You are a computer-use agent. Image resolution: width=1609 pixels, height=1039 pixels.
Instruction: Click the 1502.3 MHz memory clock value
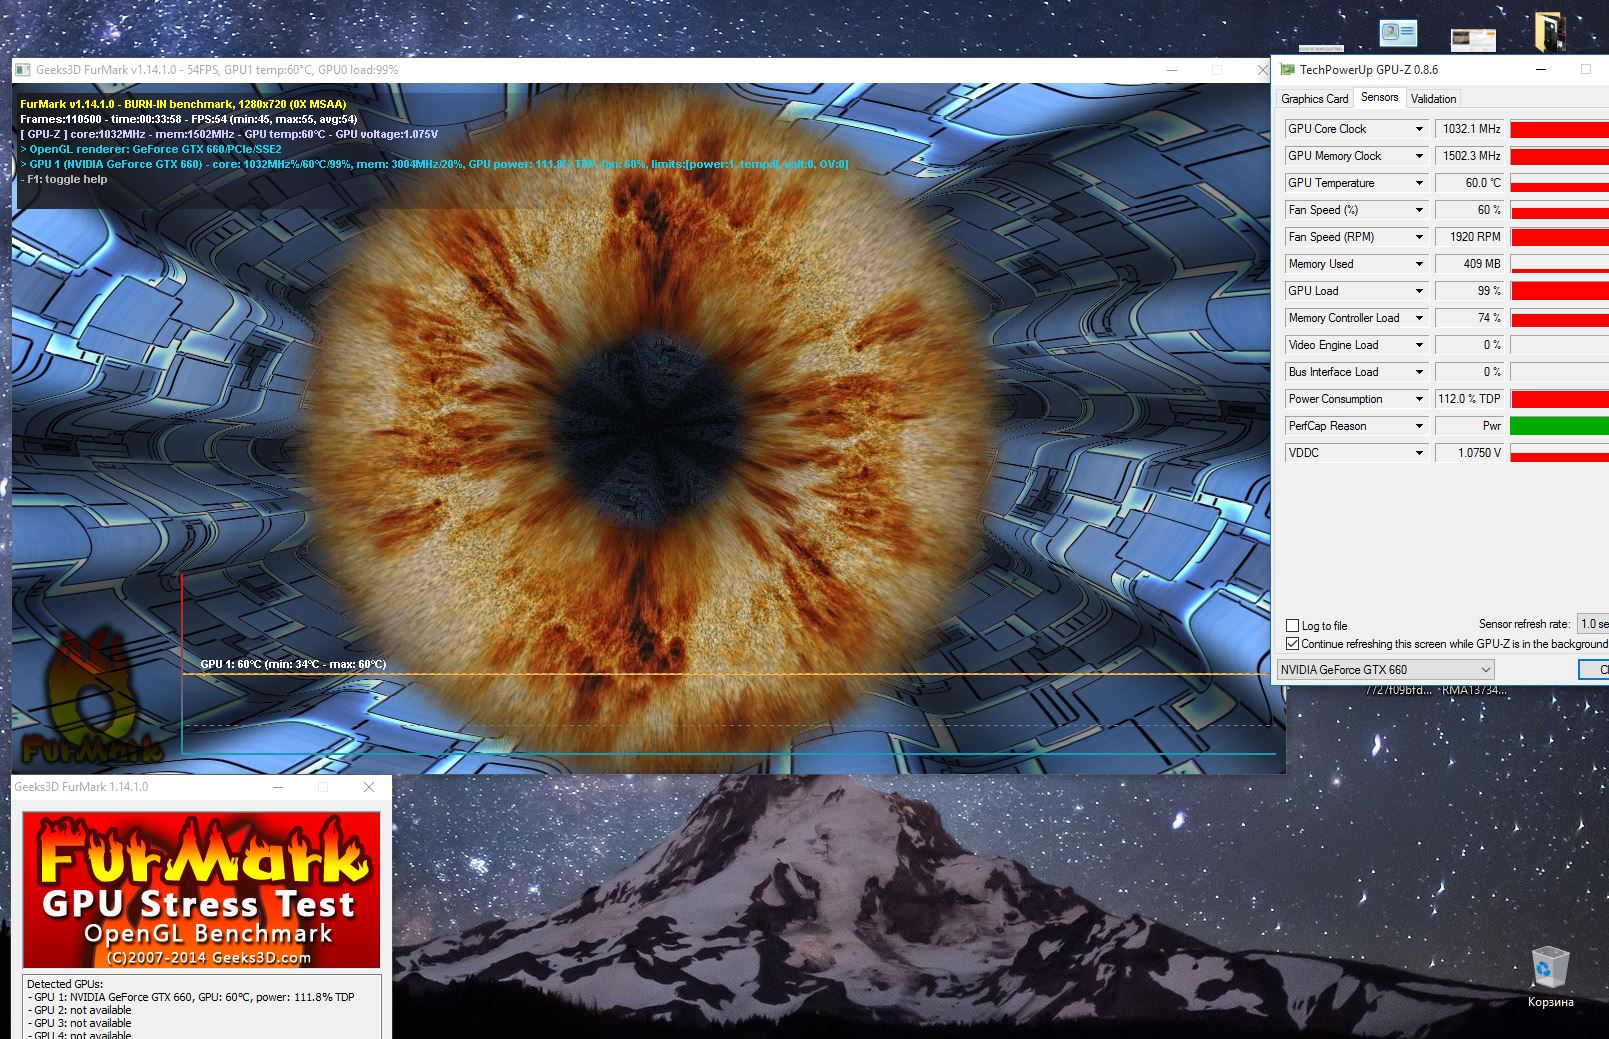point(1469,156)
